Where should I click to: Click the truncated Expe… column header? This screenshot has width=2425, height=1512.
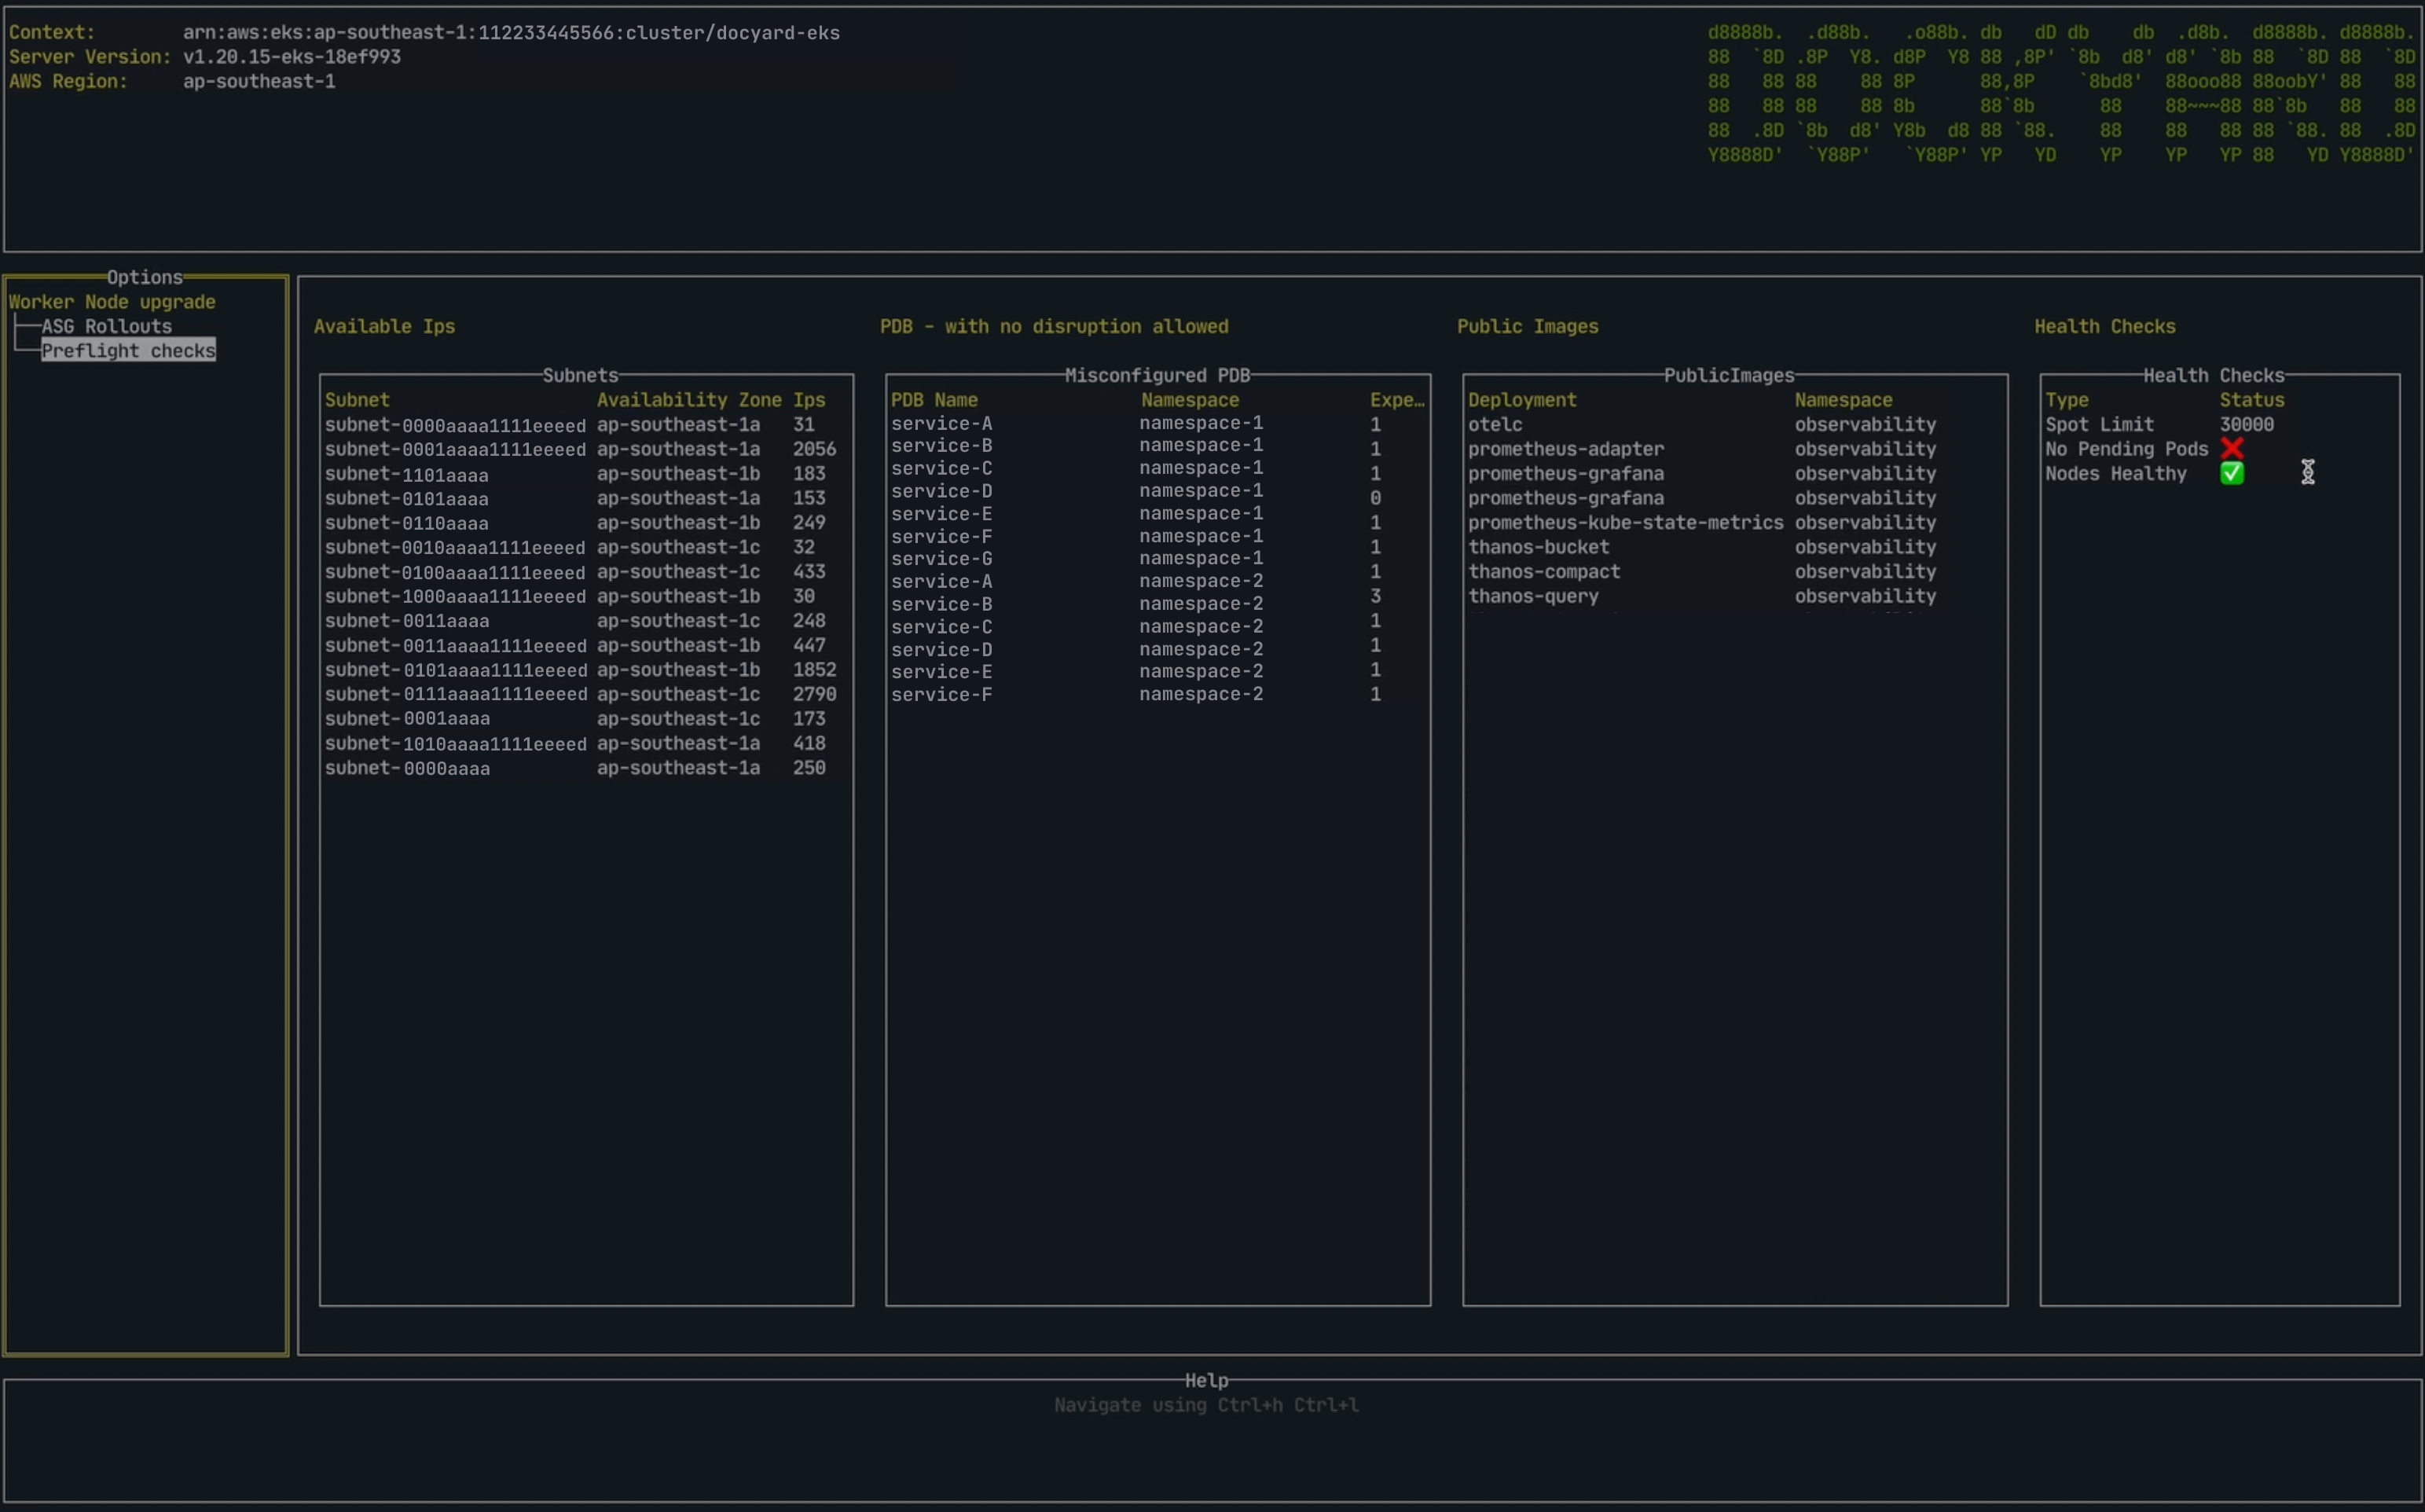tap(1396, 400)
